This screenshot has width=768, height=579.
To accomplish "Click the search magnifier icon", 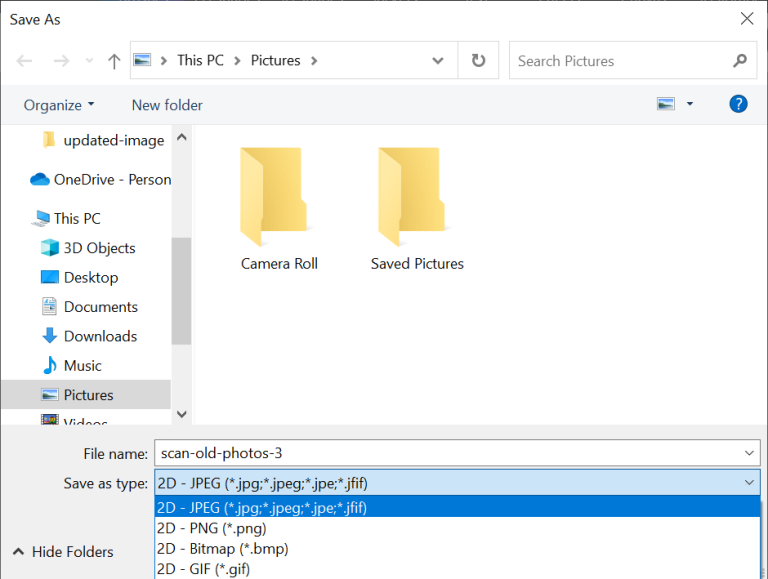I will [x=740, y=61].
